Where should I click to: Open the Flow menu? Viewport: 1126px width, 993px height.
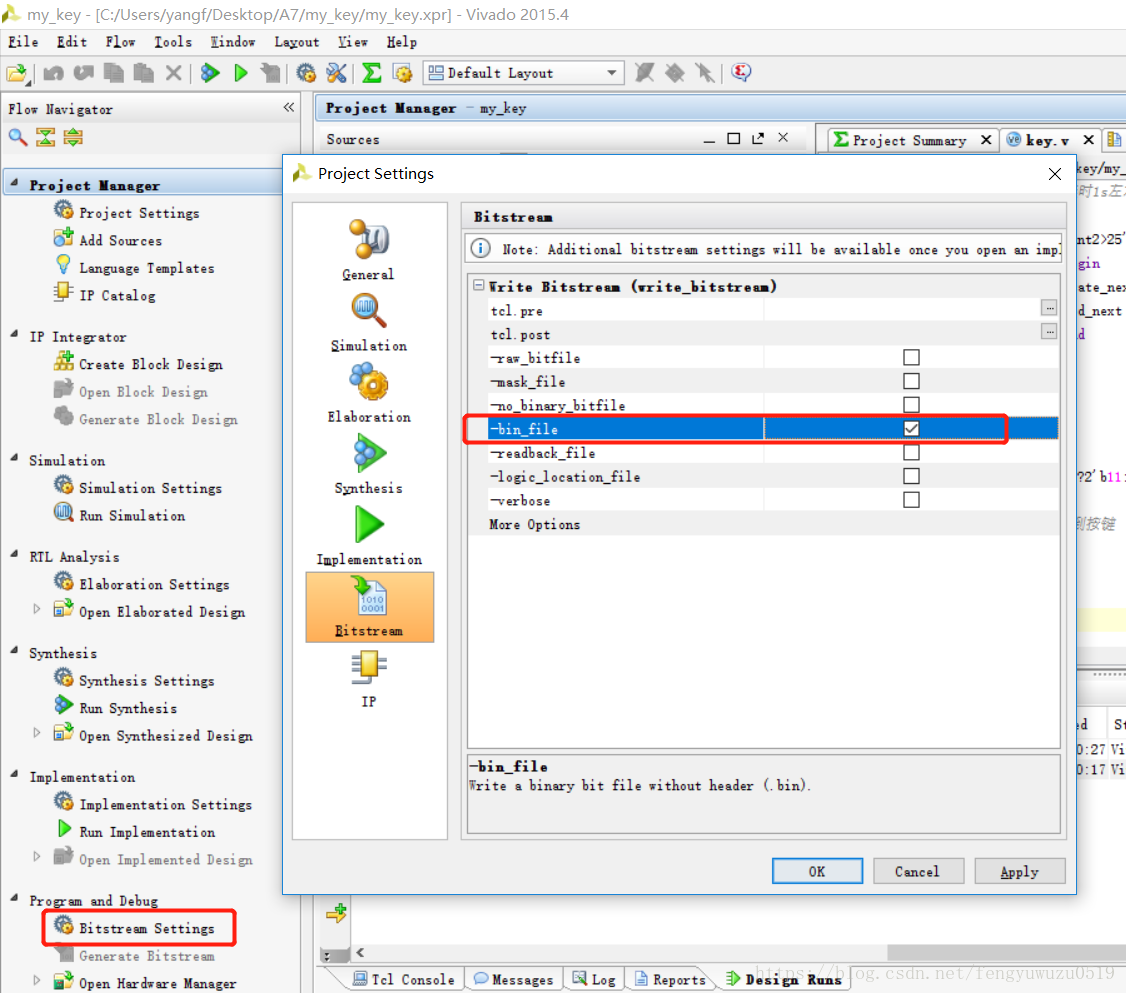click(x=120, y=42)
